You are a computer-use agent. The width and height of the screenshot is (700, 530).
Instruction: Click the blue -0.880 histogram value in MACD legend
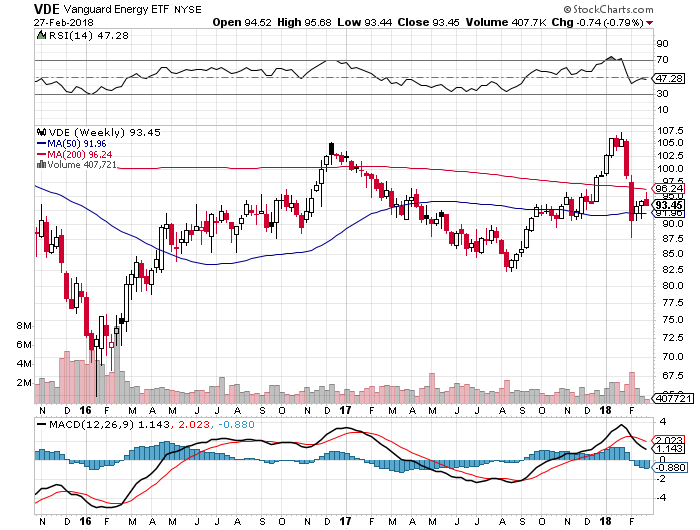click(236, 424)
